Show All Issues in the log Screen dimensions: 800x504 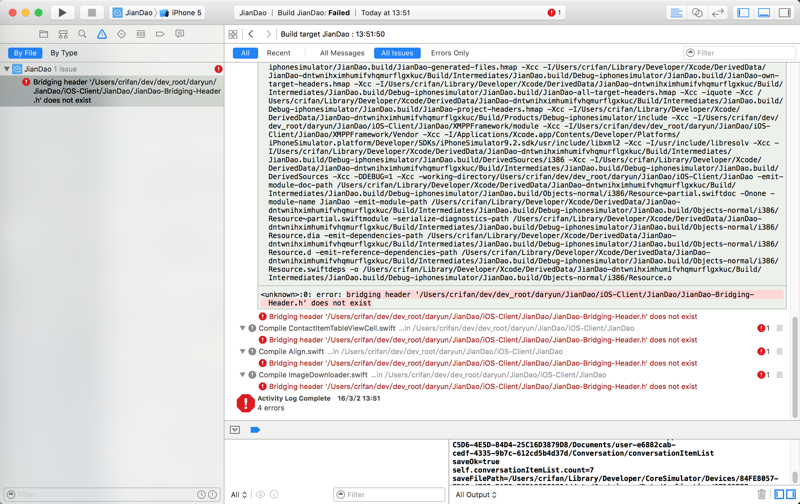[x=397, y=53]
